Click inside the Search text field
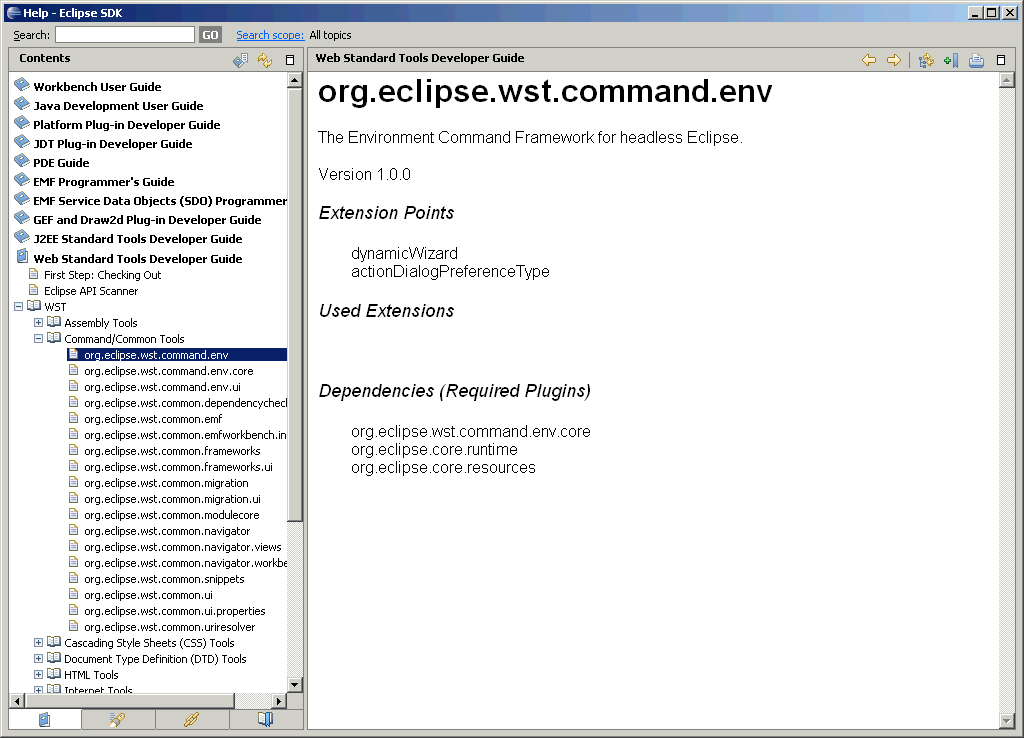The height and width of the screenshot is (738, 1024). coord(124,35)
